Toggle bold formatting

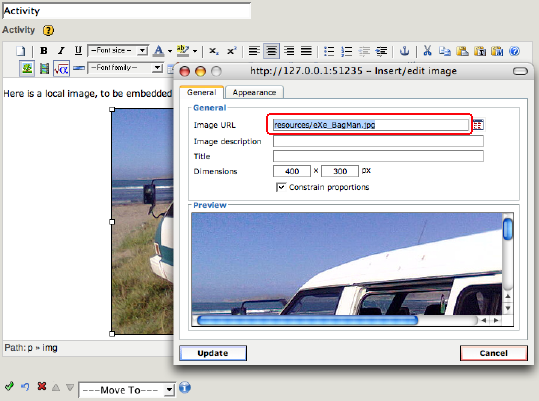(x=44, y=51)
